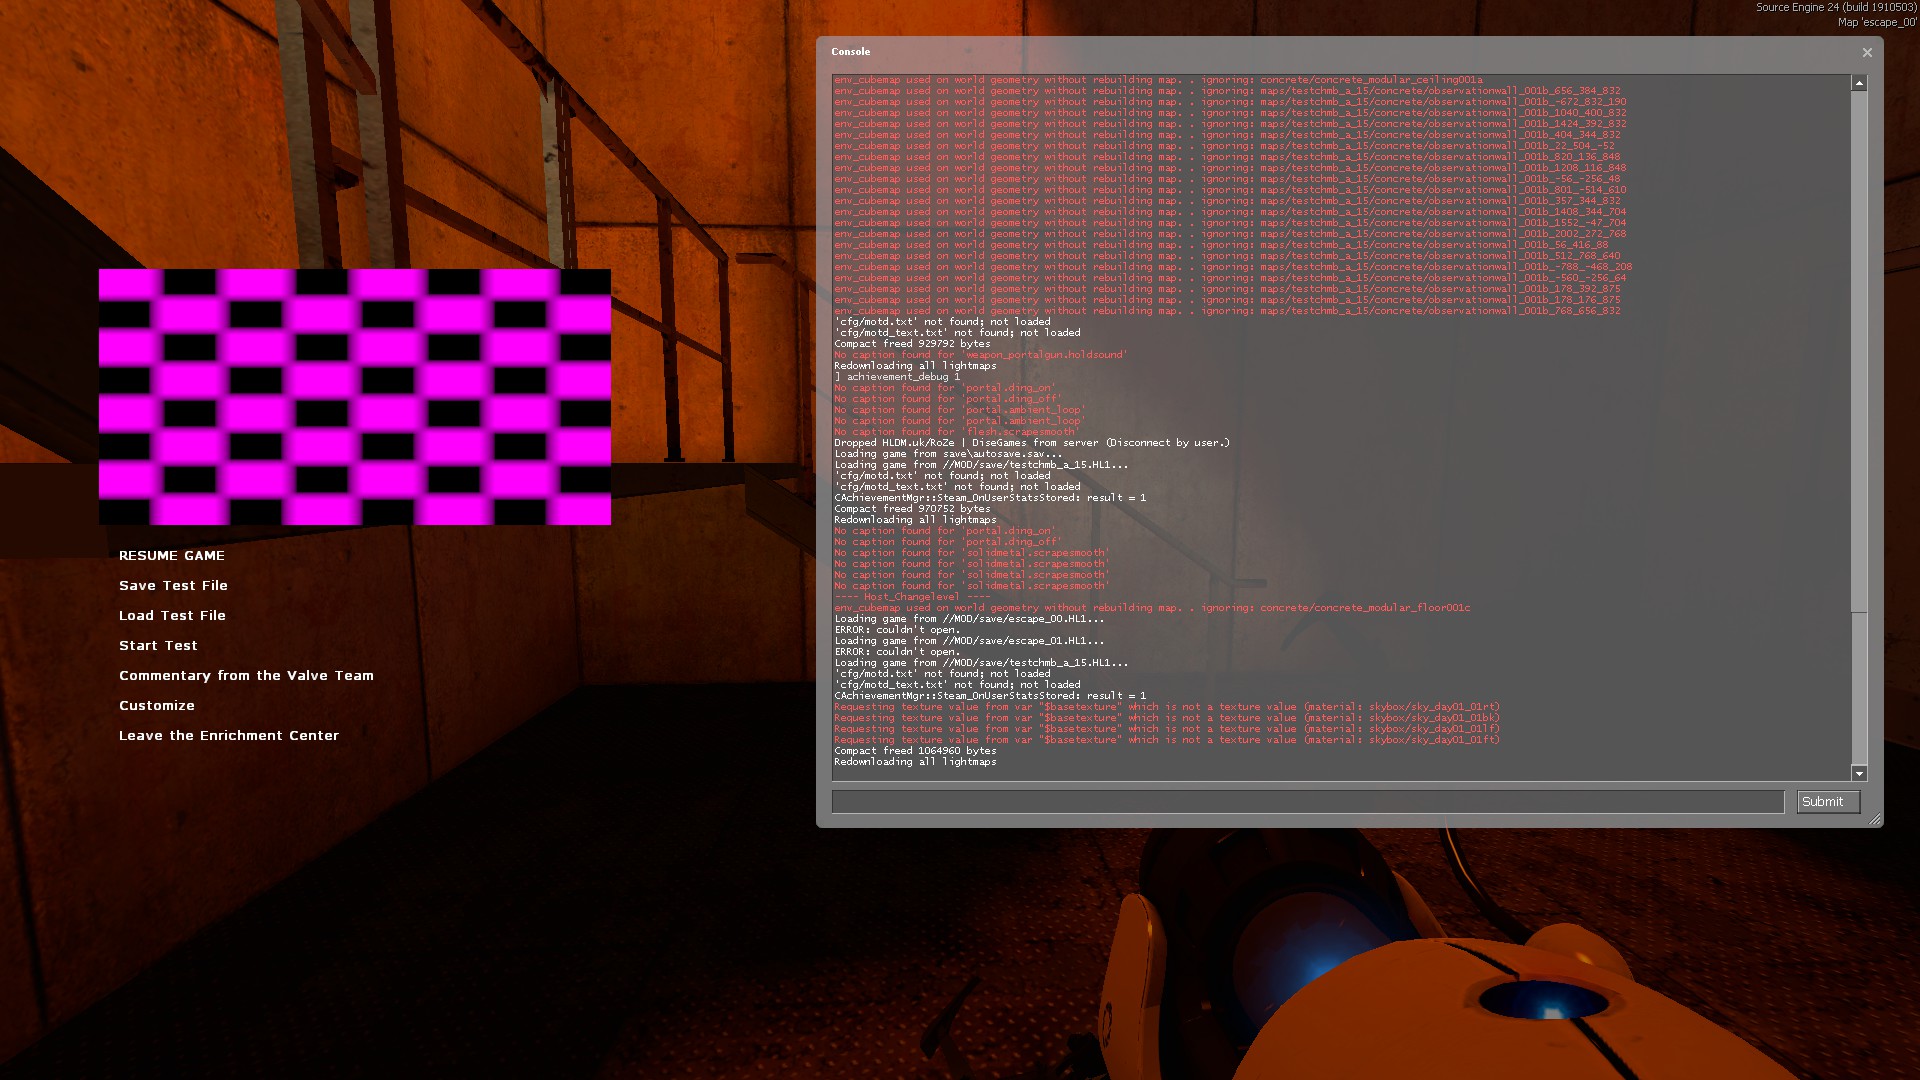Screen dimensions: 1920x1080
Task: Click 'Loading game from save\autosave.sav...' line
Action: tap(948, 454)
